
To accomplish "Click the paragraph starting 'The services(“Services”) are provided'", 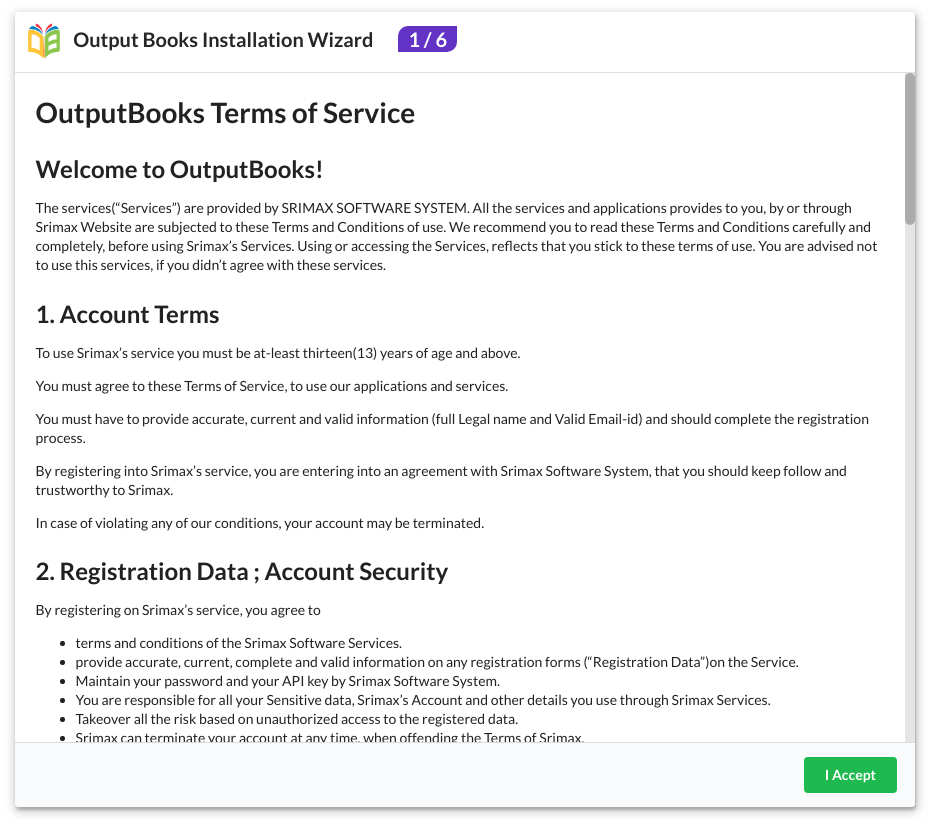I will (456, 236).
